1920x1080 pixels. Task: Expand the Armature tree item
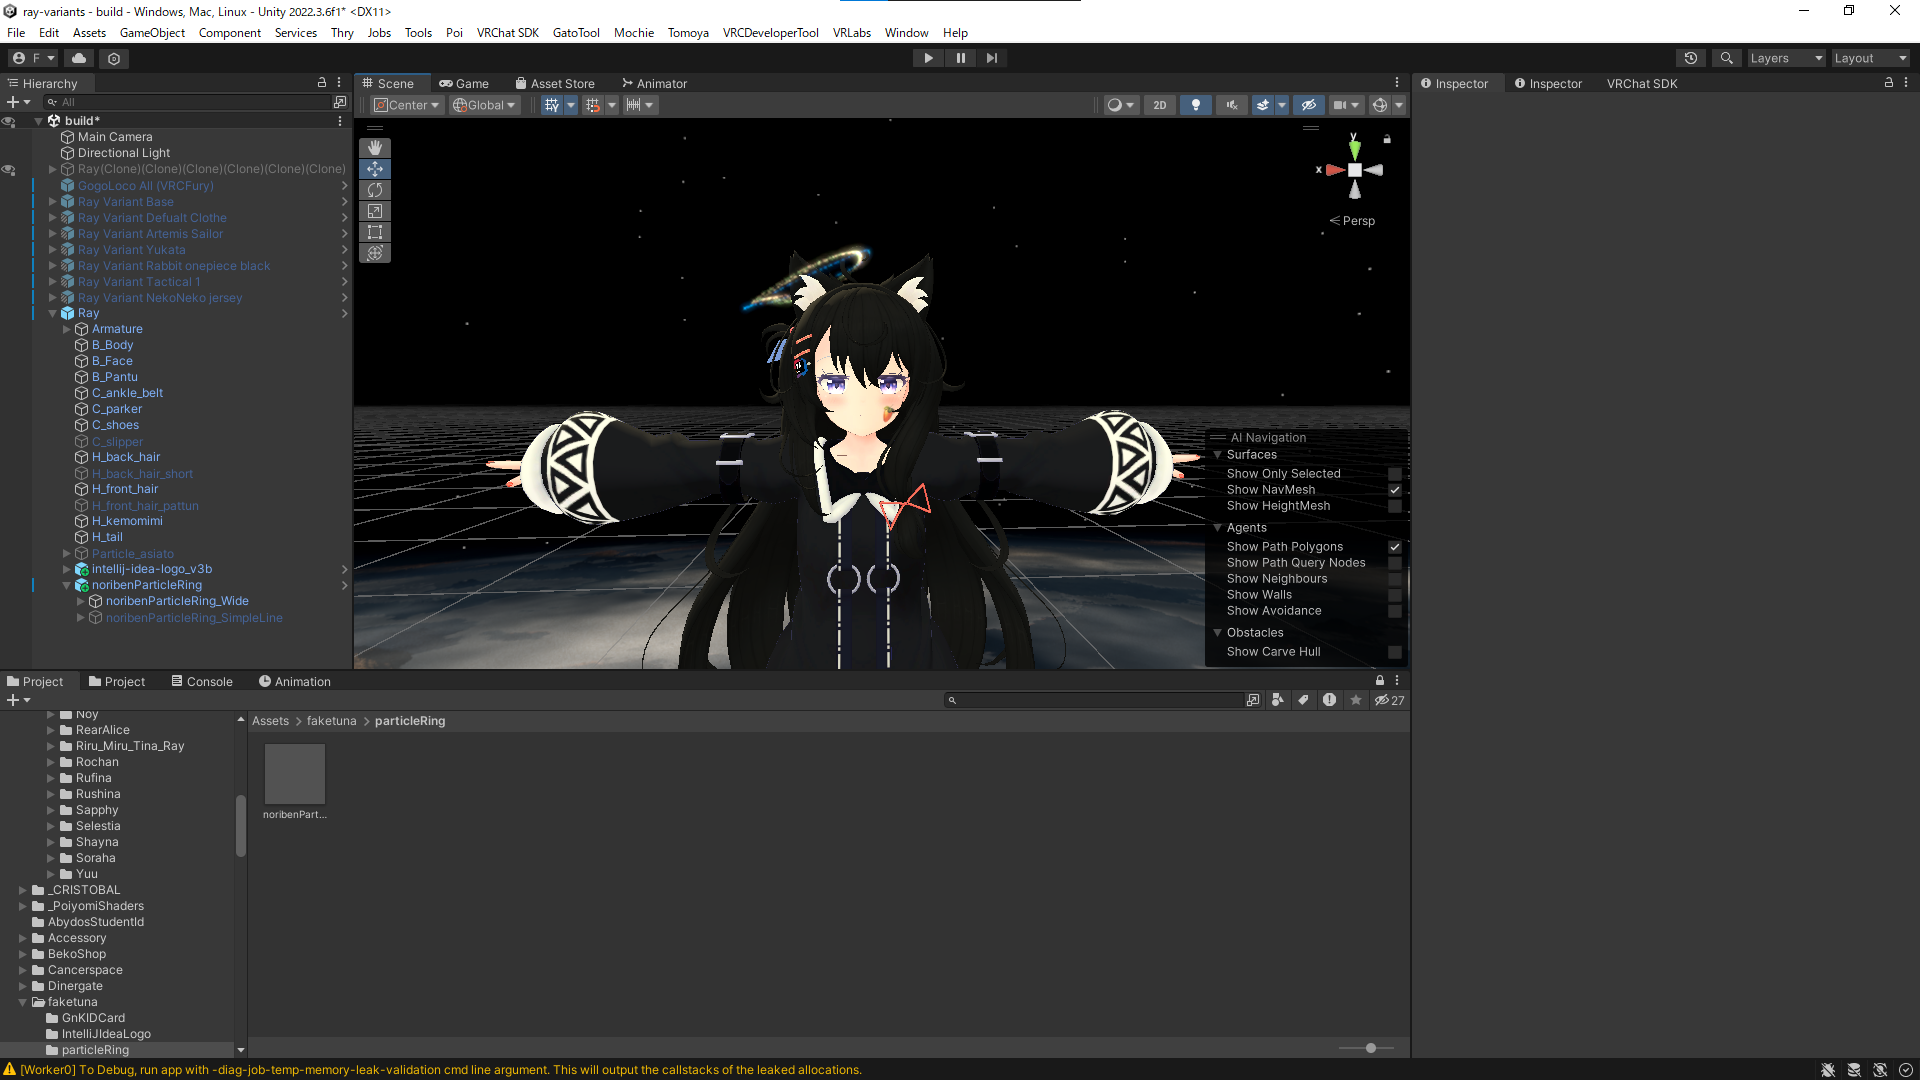click(x=67, y=329)
